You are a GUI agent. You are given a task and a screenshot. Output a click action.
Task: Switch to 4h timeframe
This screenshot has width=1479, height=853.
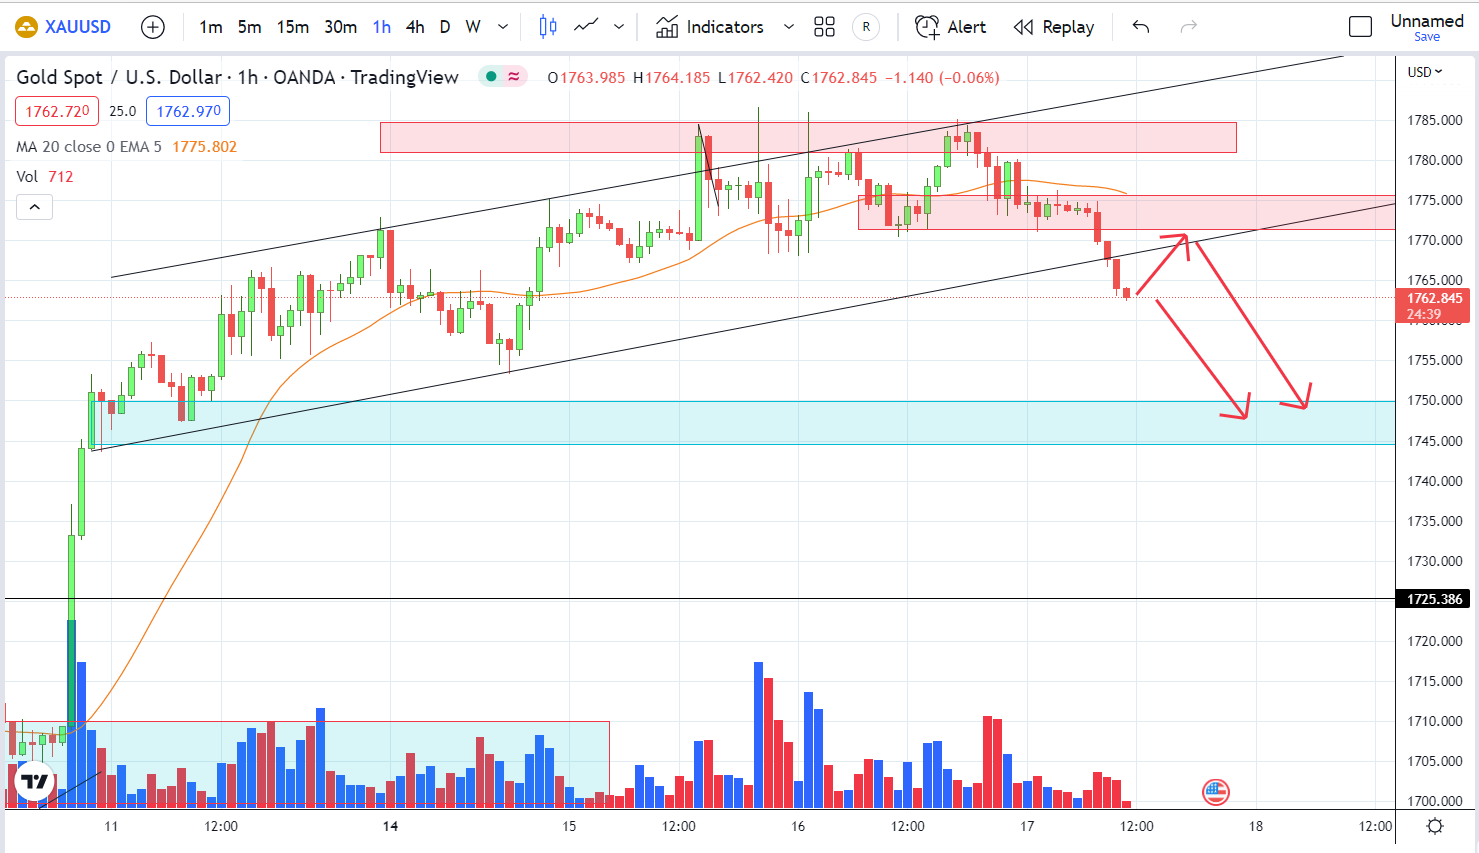pos(415,27)
